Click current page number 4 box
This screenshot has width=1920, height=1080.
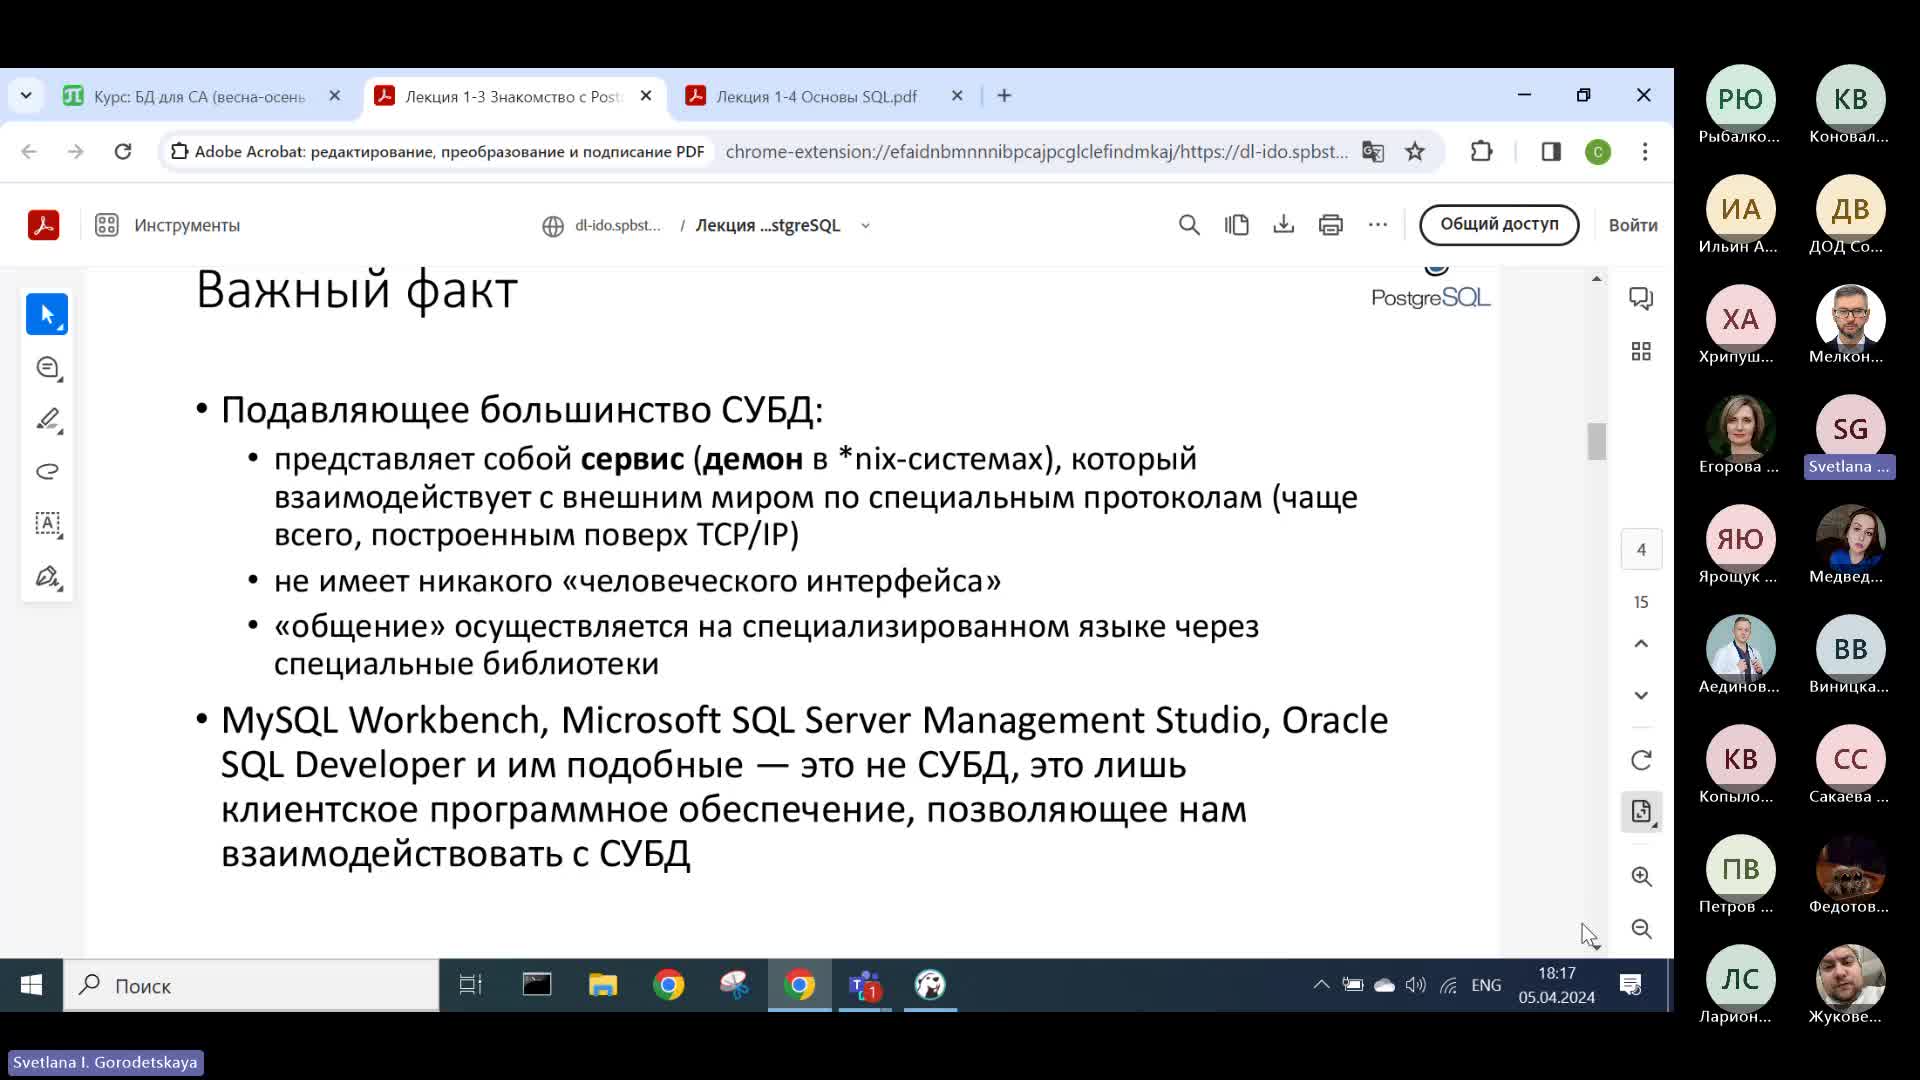point(1641,550)
